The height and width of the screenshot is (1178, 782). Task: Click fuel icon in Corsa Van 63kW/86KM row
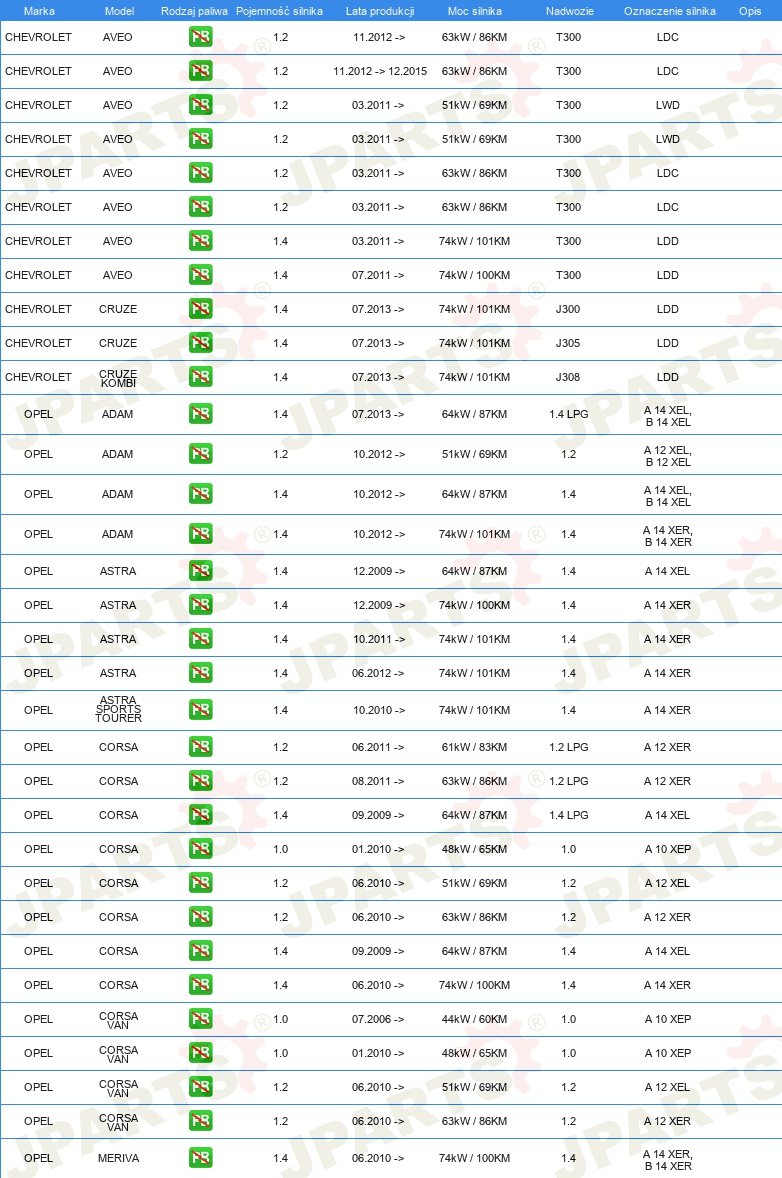click(201, 1121)
